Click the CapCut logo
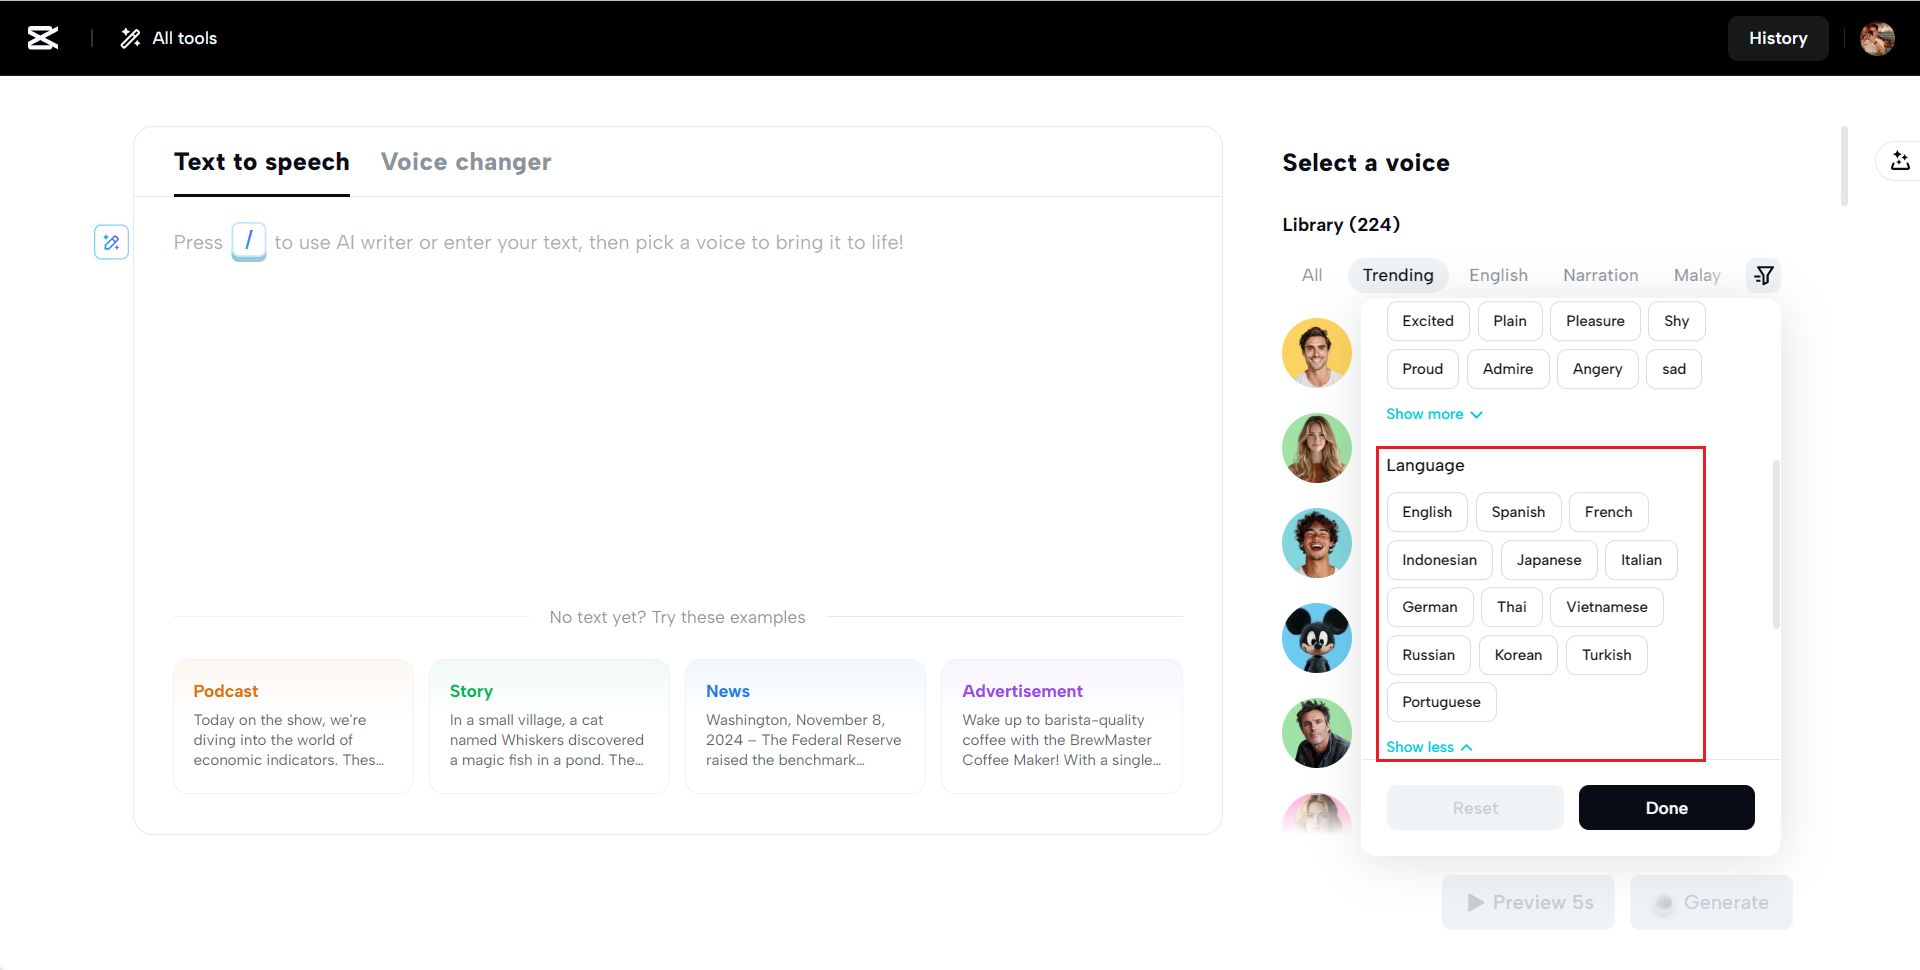The image size is (1920, 970). click(x=42, y=38)
